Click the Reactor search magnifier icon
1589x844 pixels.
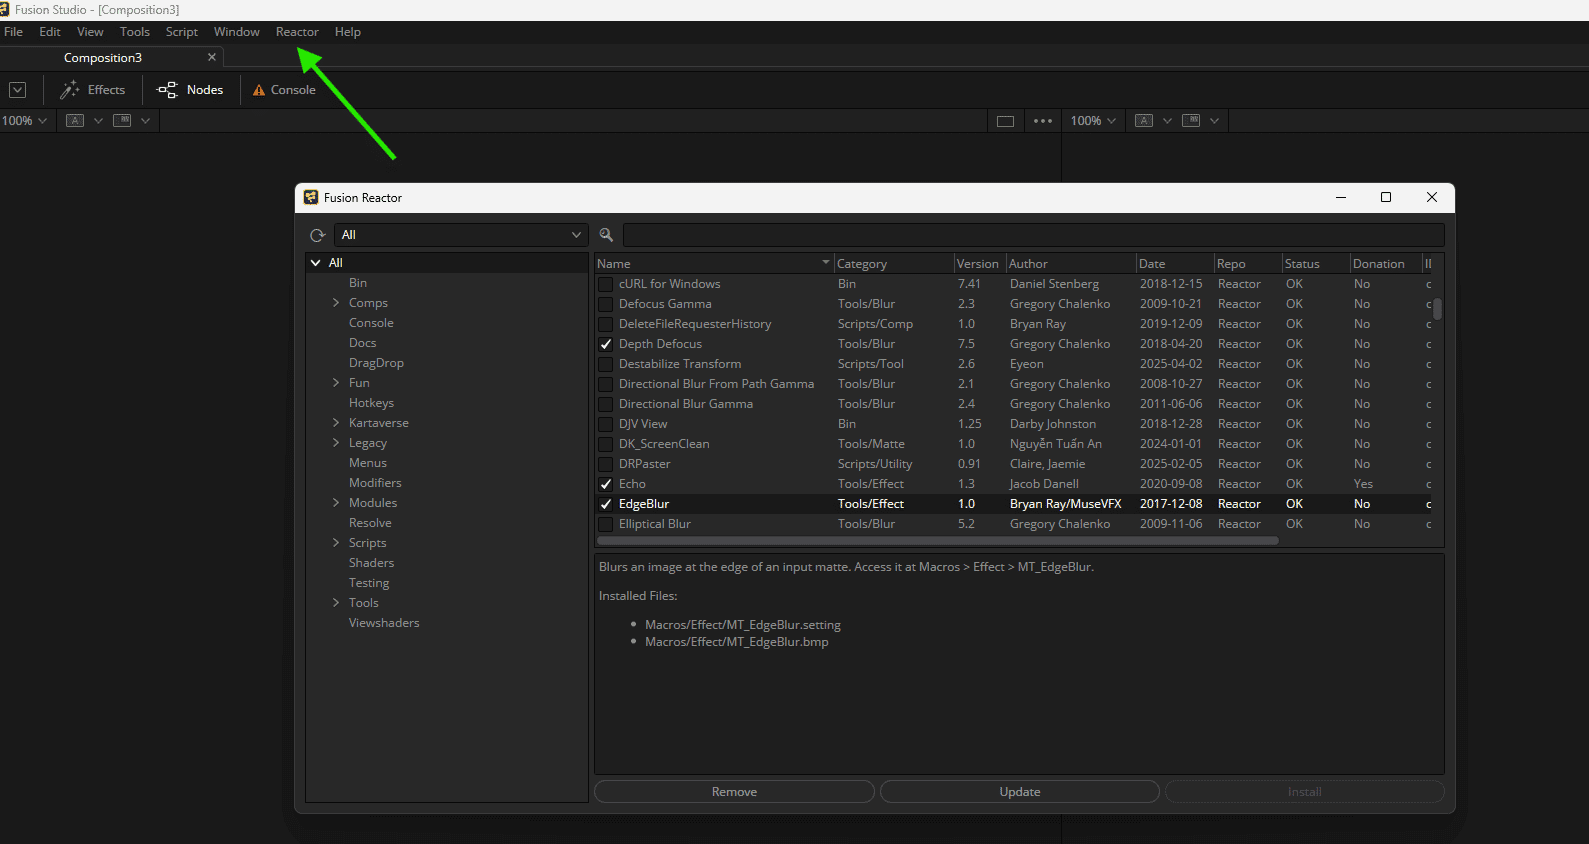(x=606, y=235)
